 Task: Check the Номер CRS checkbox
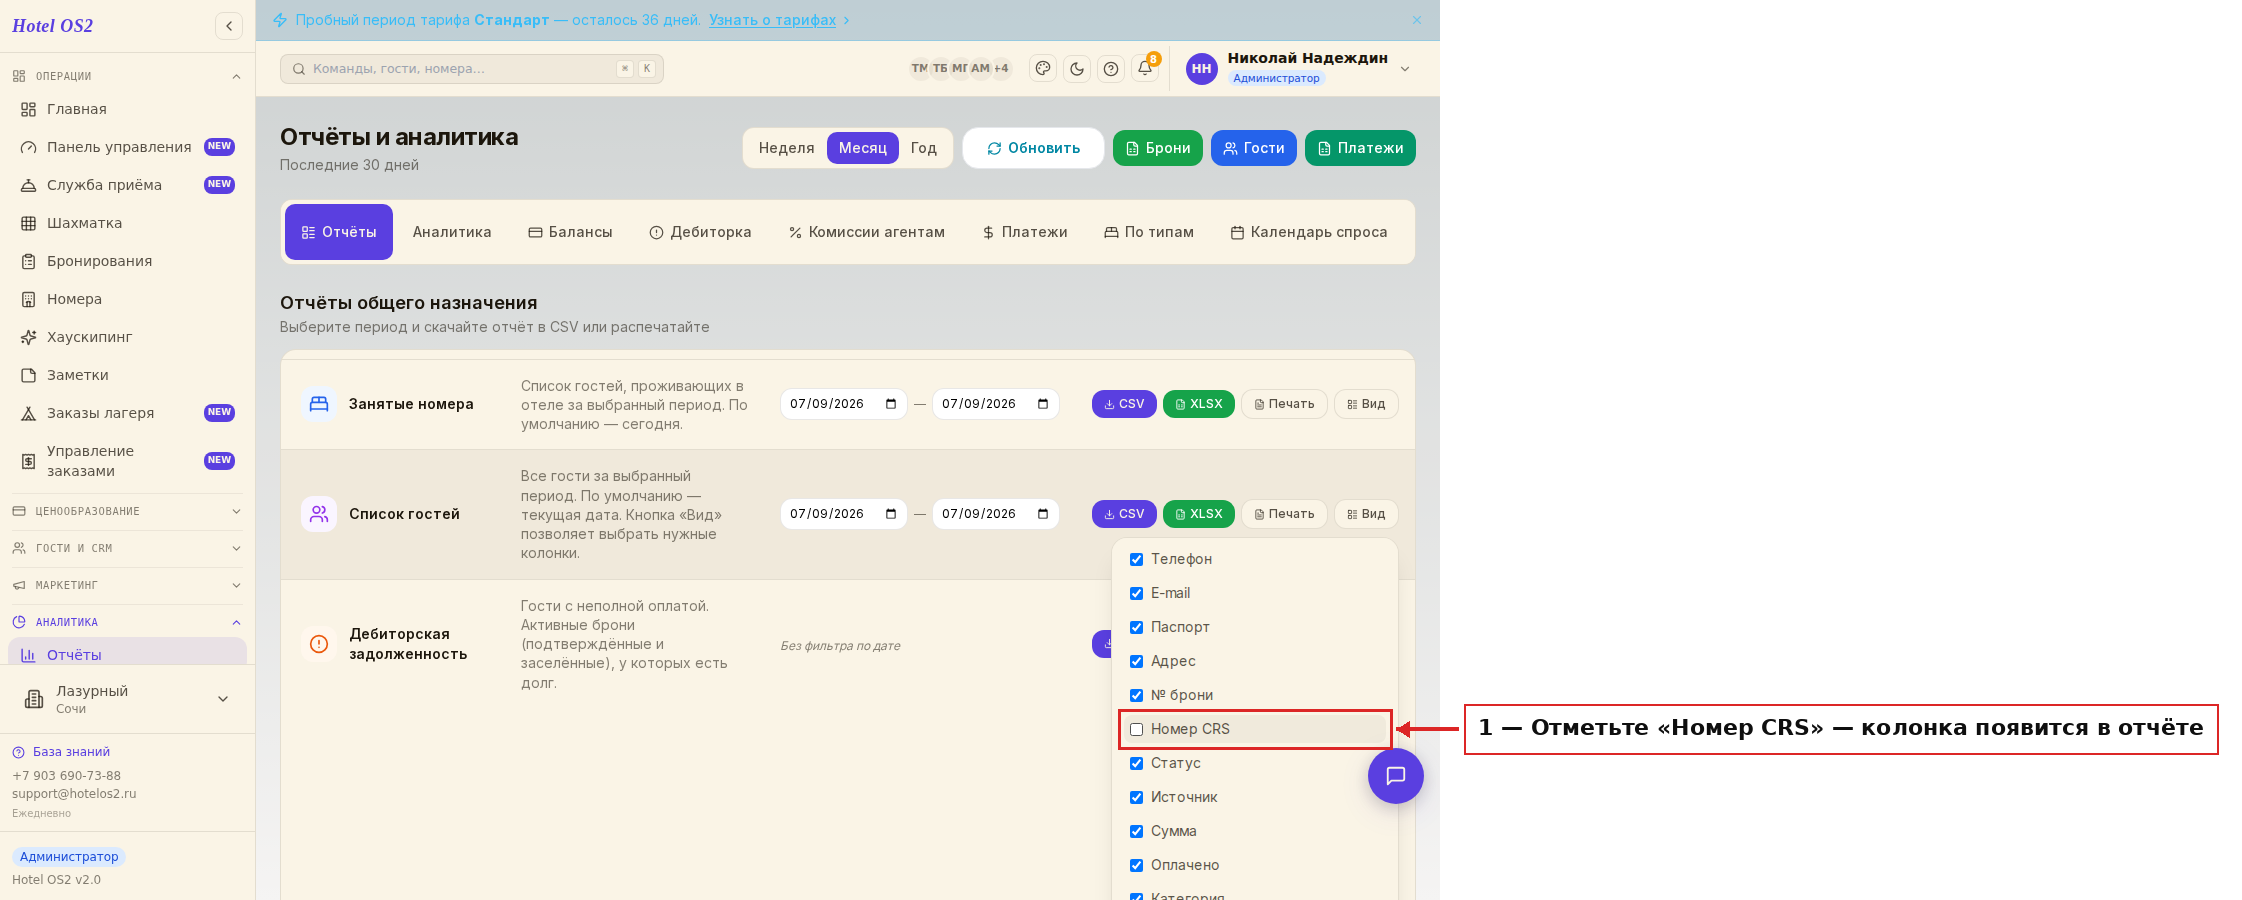[x=1136, y=729]
